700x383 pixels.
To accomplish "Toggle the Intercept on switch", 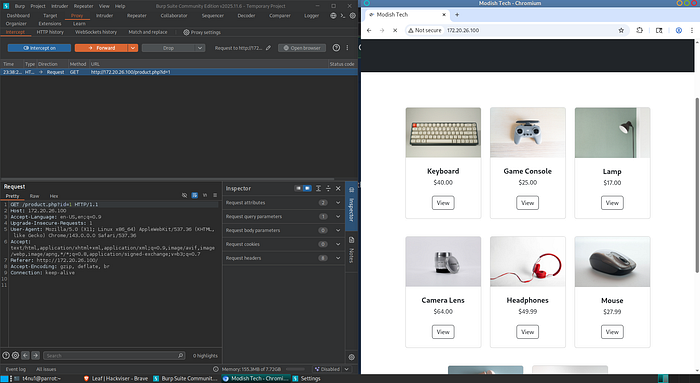I will pyautogui.click(x=39, y=48).
